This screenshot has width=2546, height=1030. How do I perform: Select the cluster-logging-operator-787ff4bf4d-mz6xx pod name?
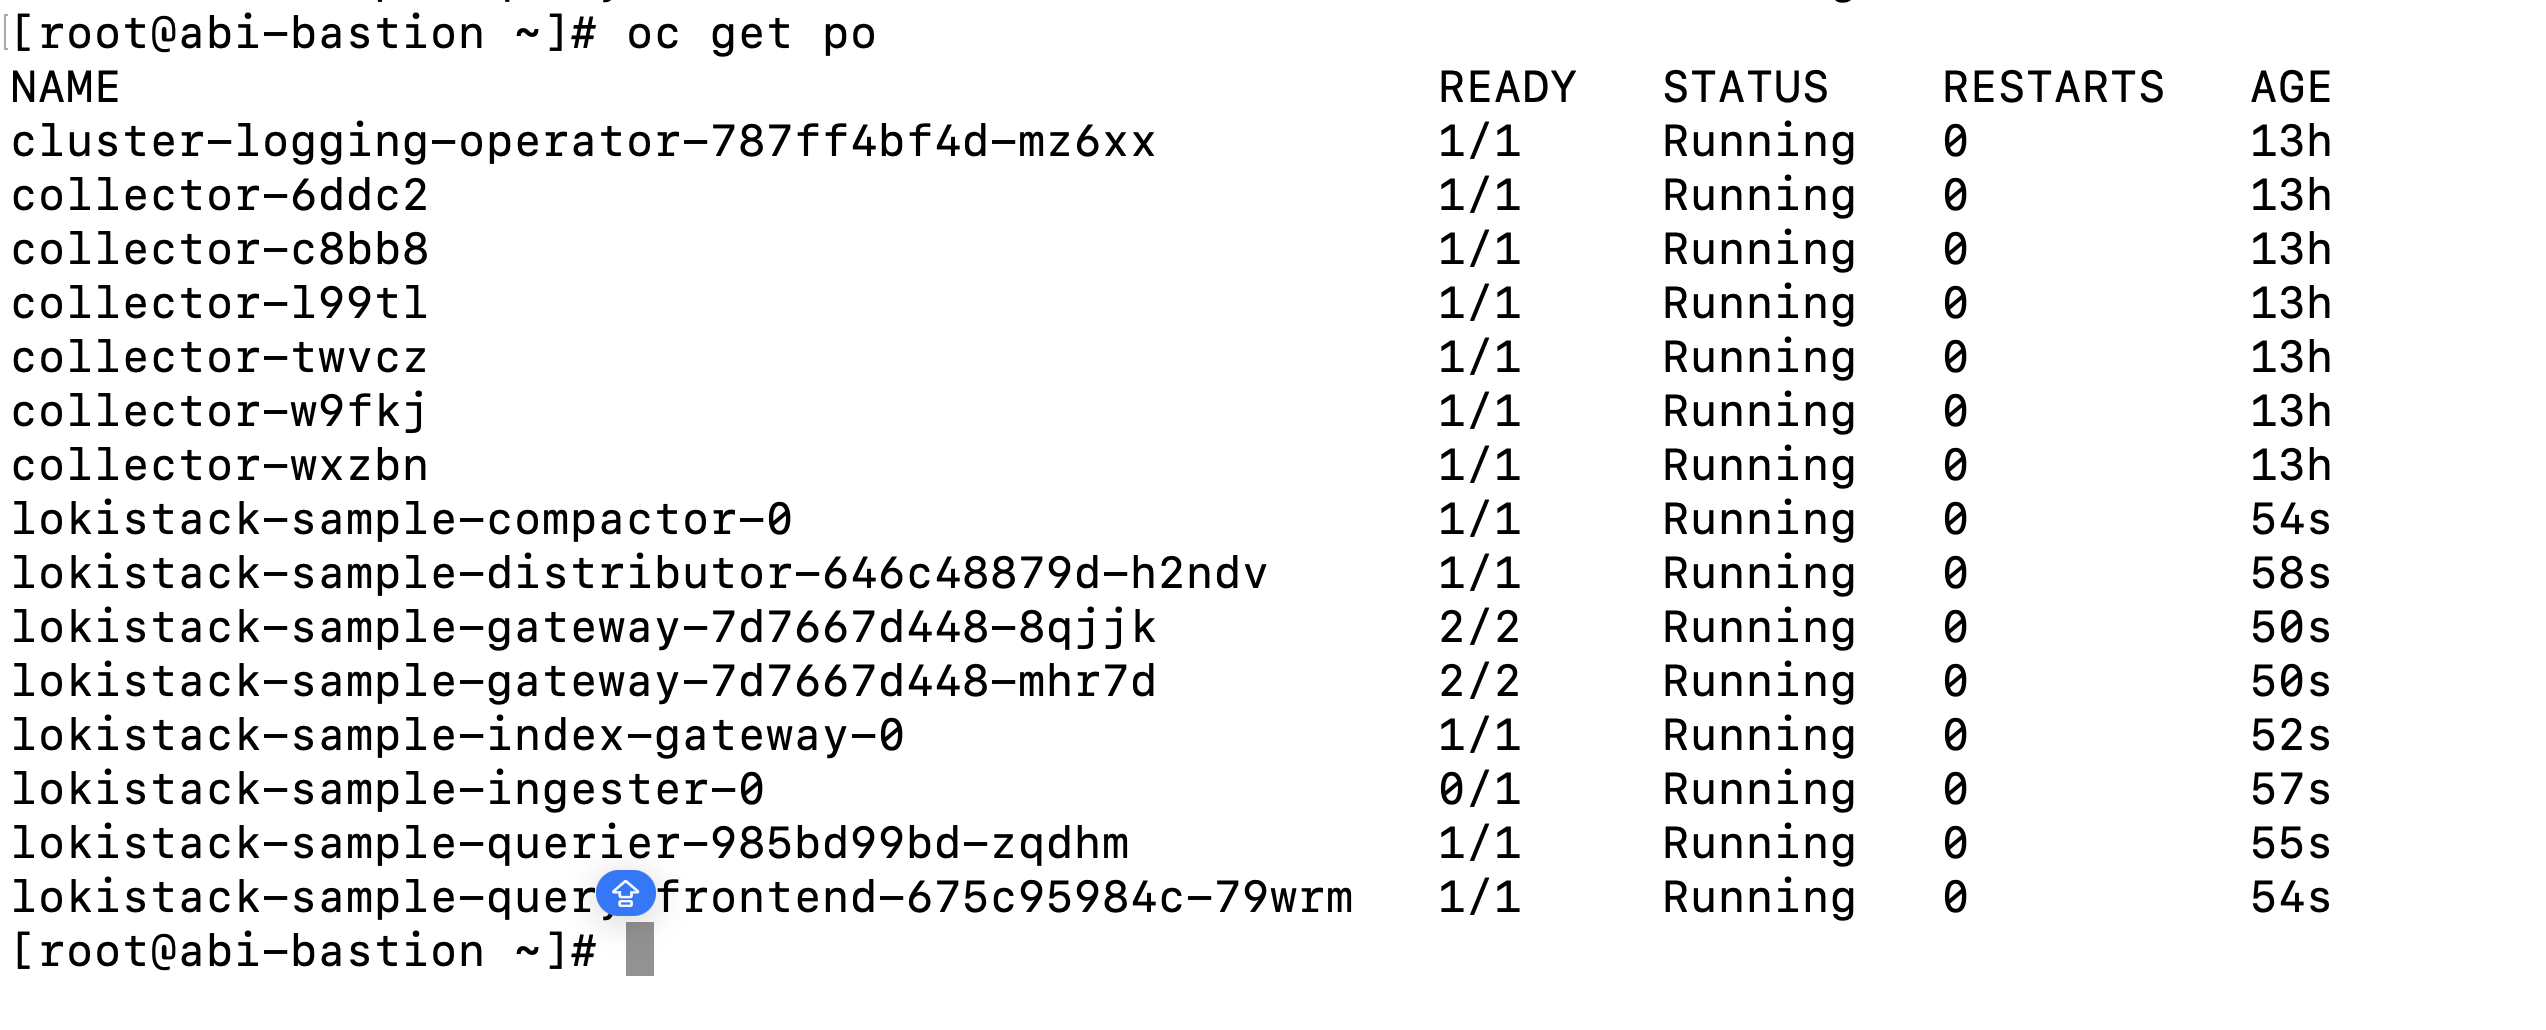point(583,142)
